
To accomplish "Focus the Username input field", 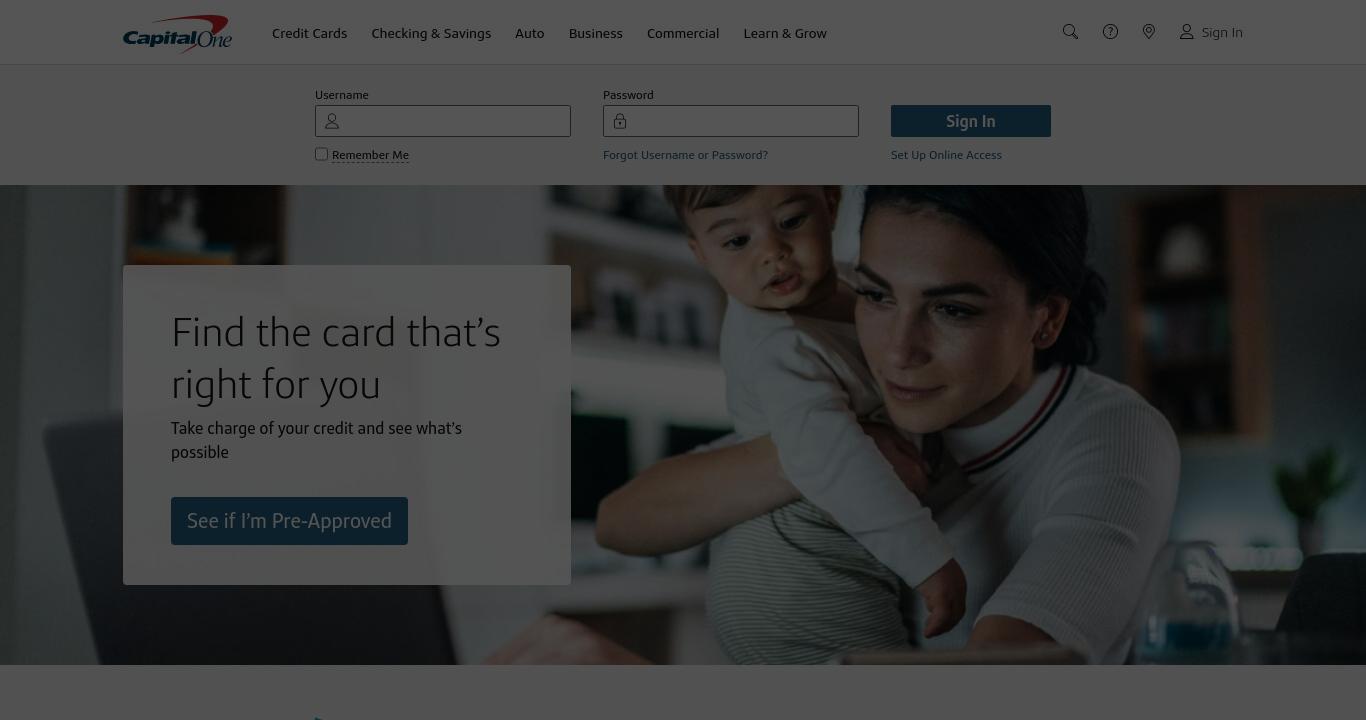I will coord(443,121).
